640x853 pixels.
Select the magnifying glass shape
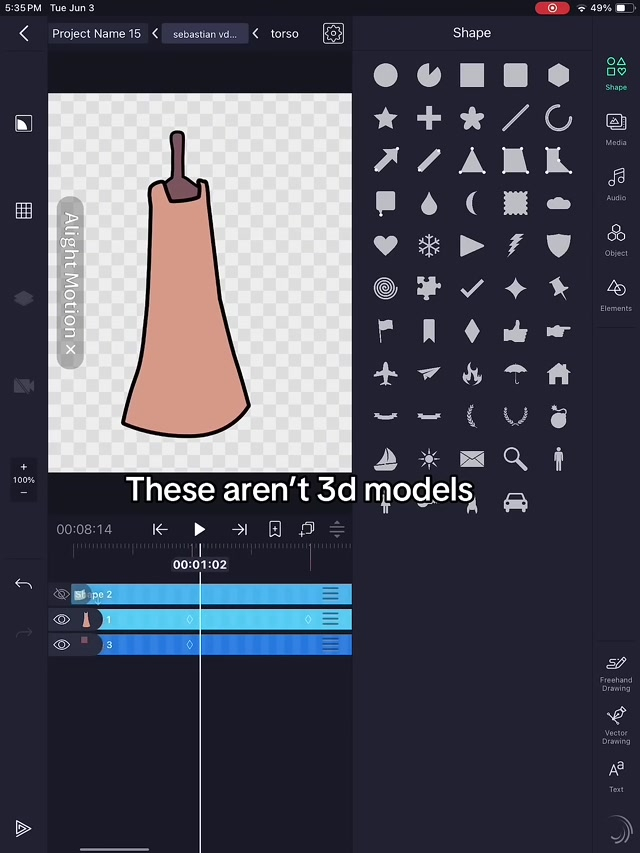pos(515,459)
